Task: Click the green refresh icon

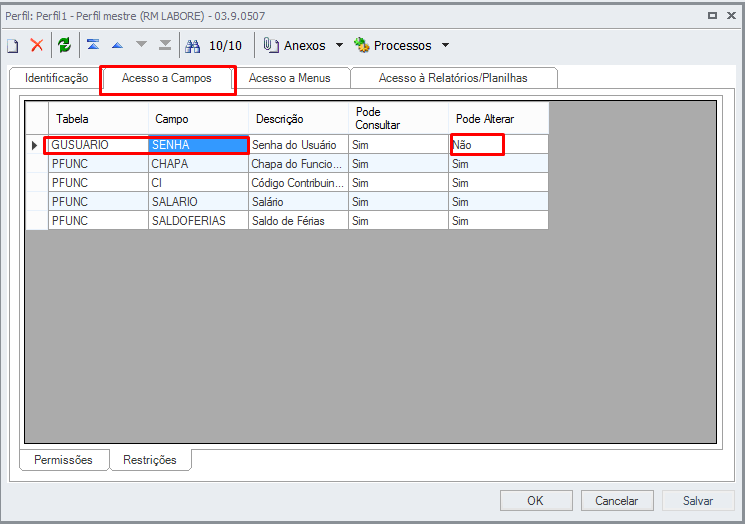Action: 65,45
